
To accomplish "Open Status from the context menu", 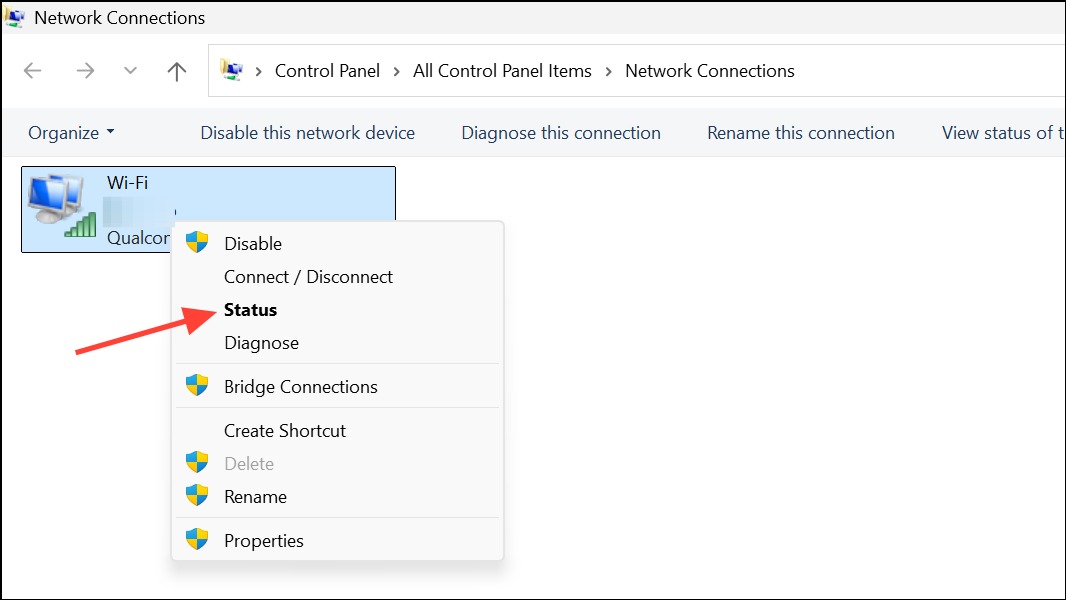I will [x=250, y=310].
